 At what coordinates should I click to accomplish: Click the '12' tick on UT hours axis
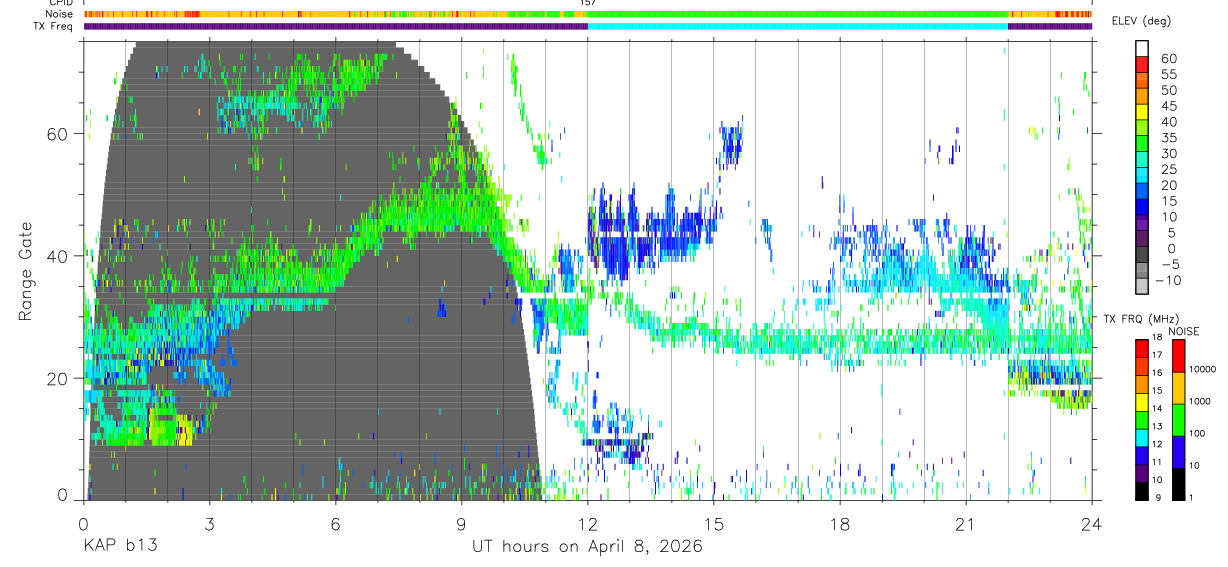pyautogui.click(x=588, y=525)
